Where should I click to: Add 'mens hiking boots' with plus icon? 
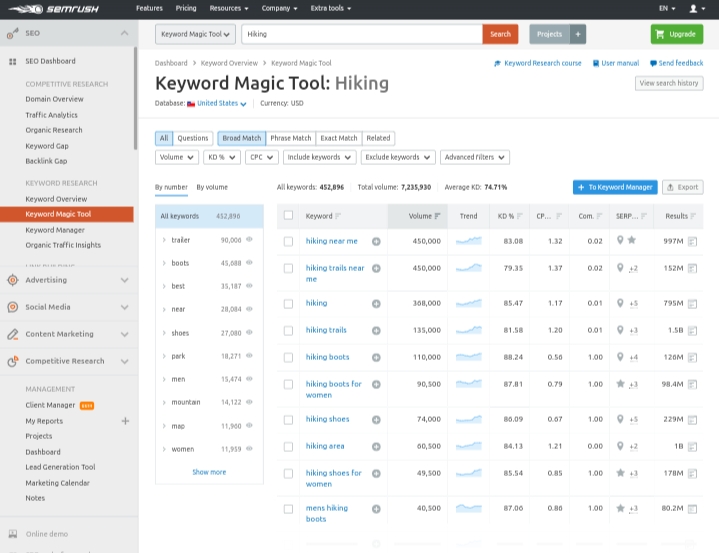[x=376, y=509]
